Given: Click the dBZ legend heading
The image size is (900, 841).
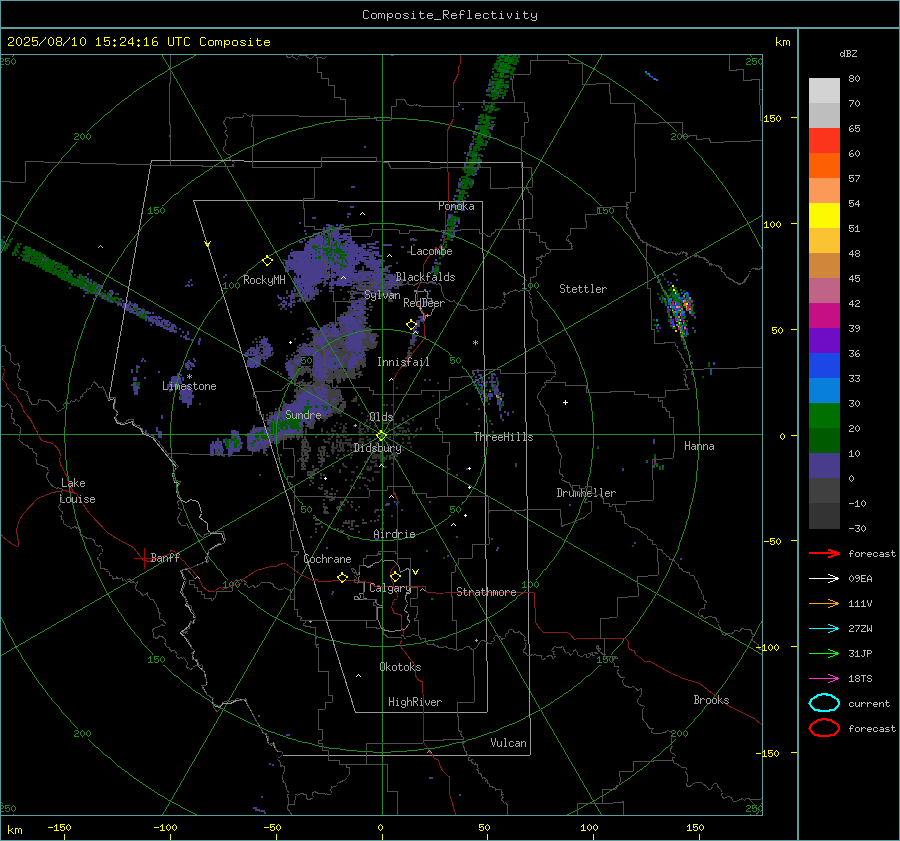Looking at the screenshot, I should click(848, 53).
